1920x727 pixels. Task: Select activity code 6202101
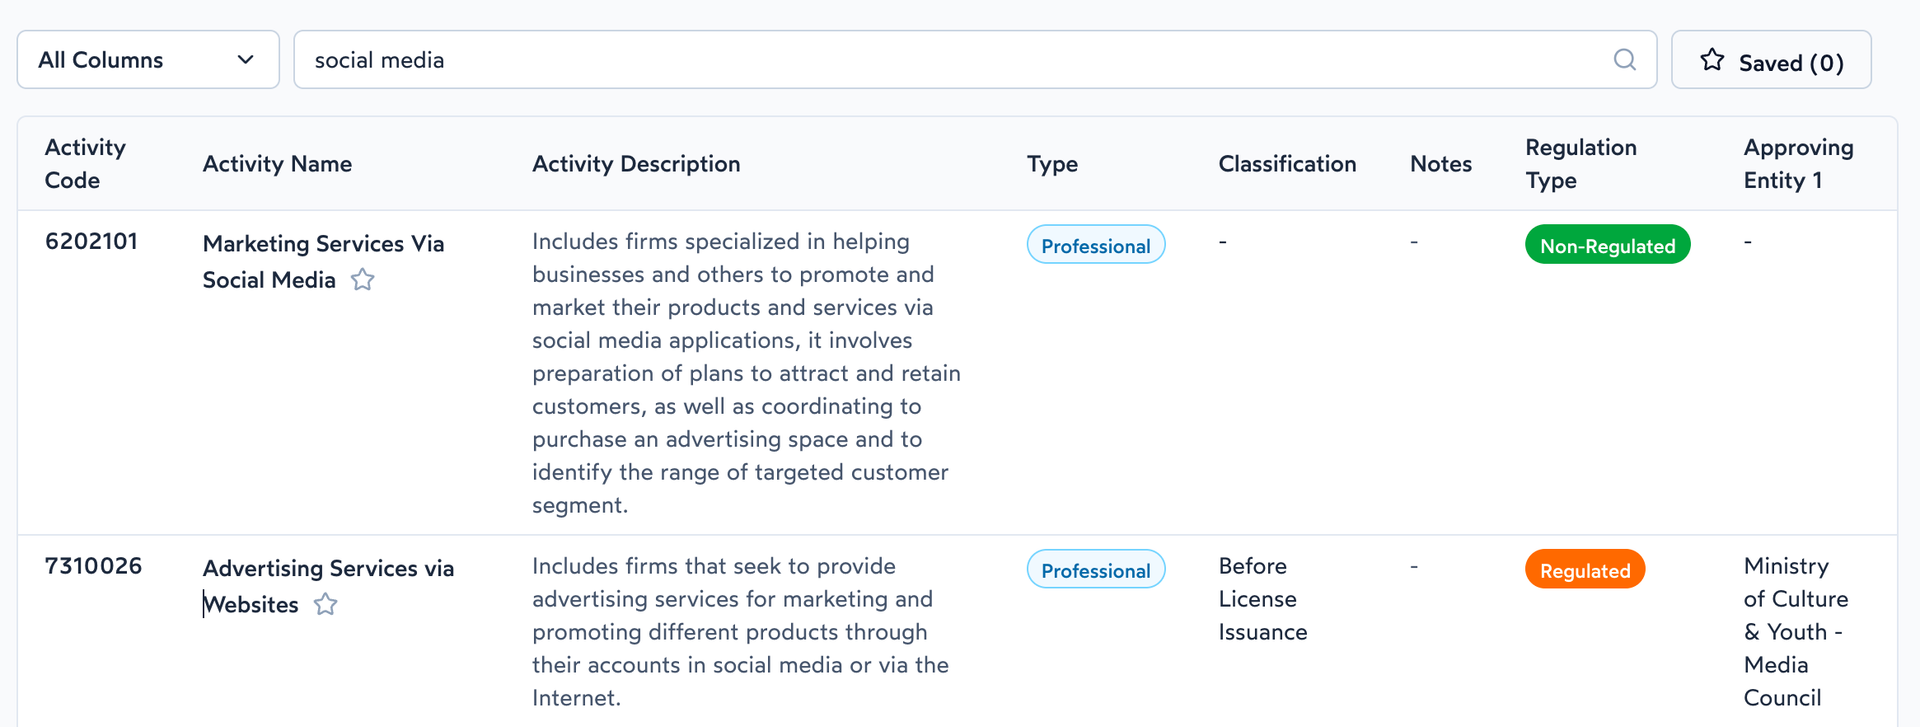pos(91,241)
